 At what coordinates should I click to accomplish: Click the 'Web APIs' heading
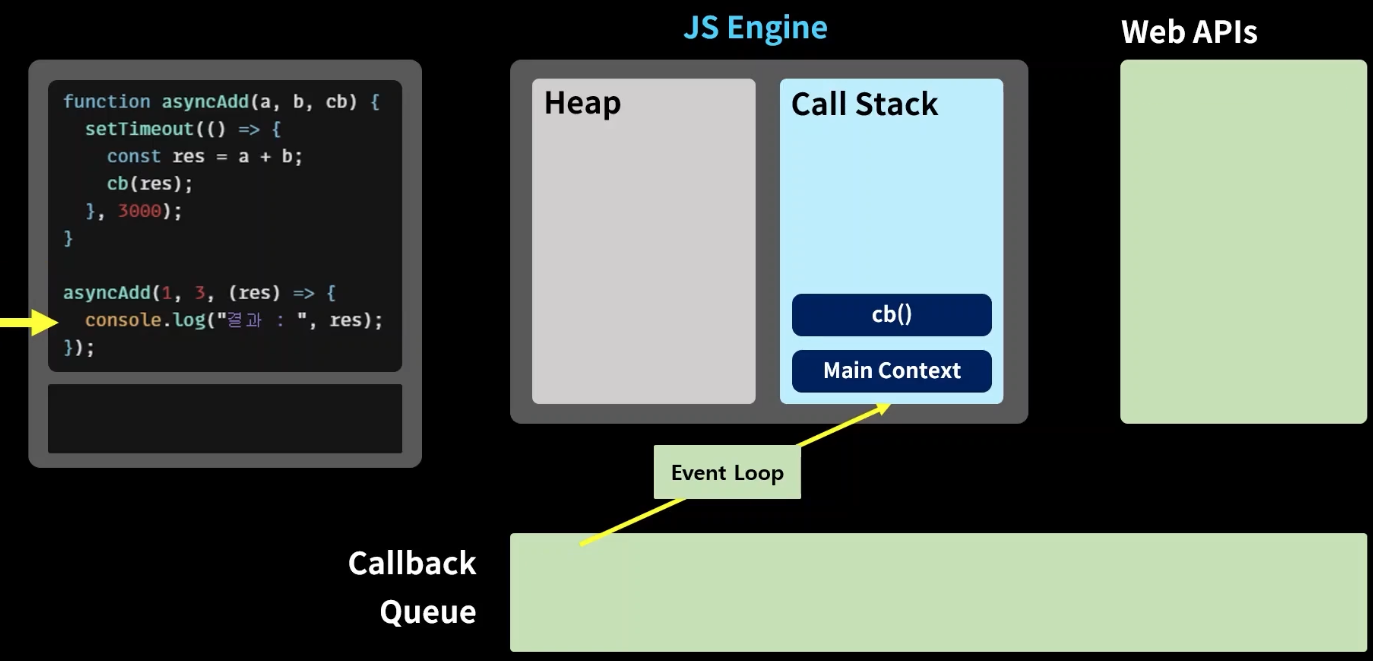[x=1189, y=32]
